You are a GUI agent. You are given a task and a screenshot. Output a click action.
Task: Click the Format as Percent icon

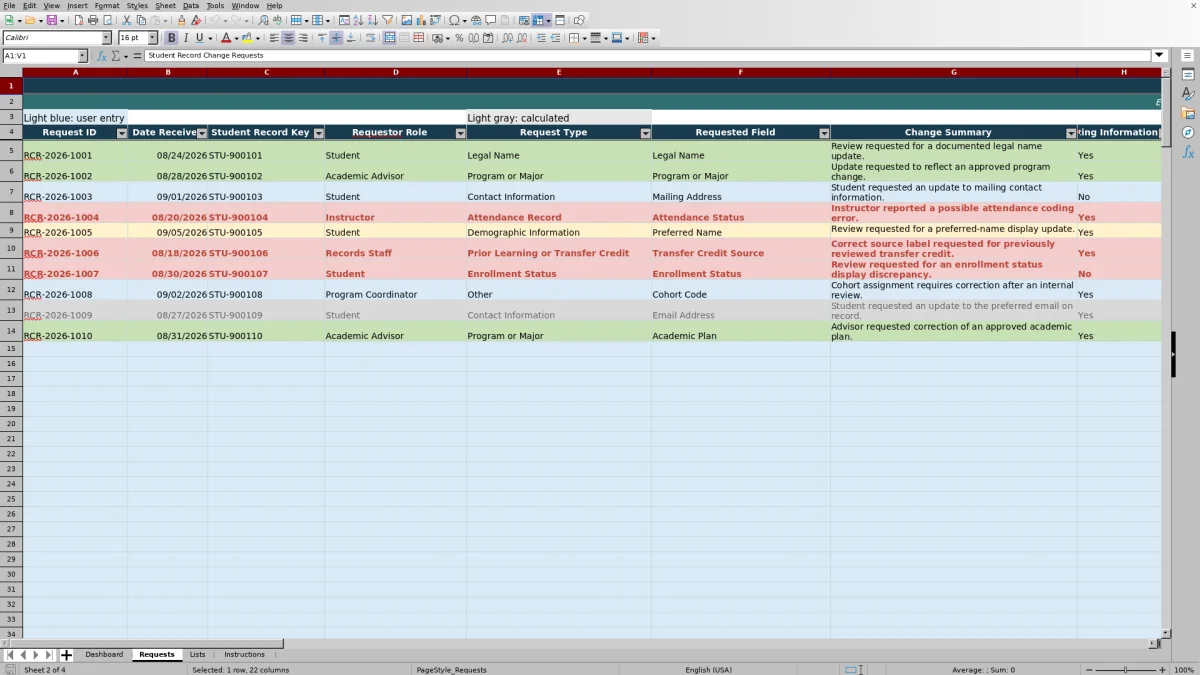pos(459,38)
